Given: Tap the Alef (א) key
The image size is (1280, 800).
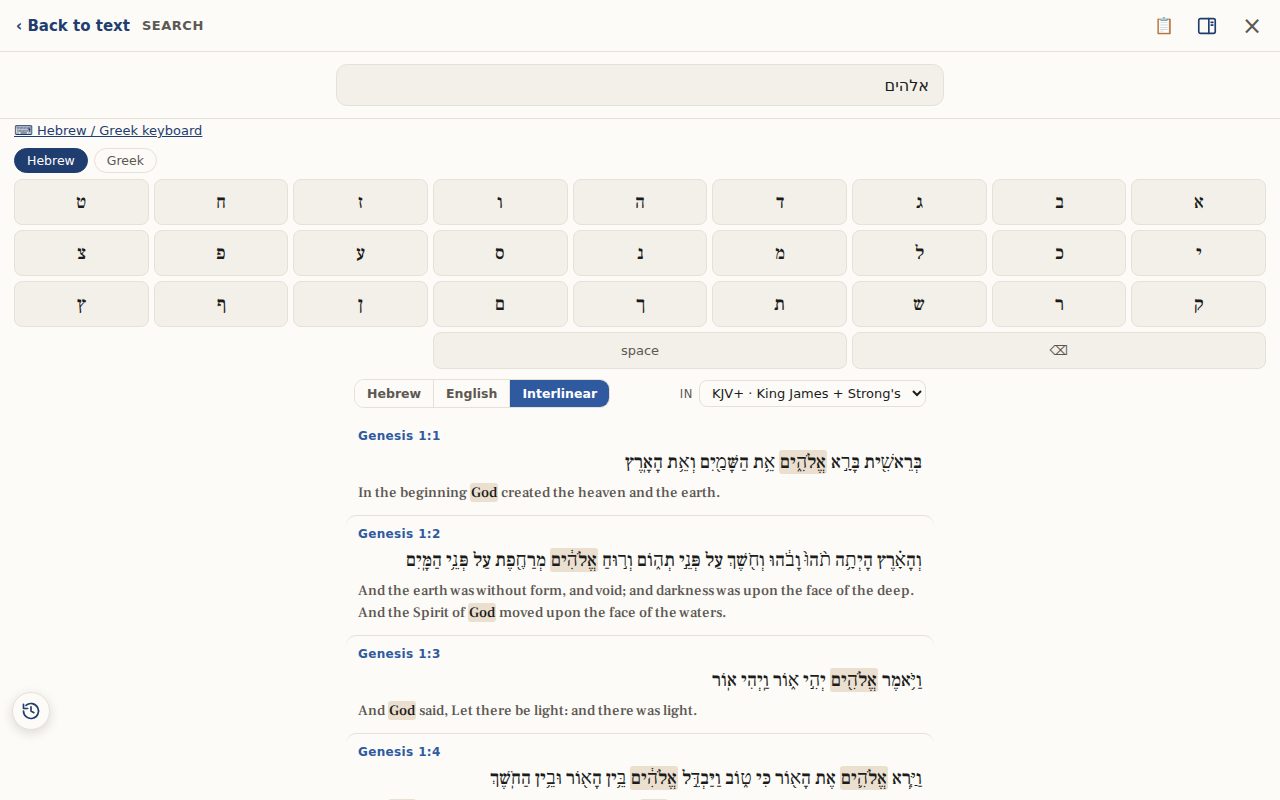Looking at the screenshot, I should point(1198,202).
